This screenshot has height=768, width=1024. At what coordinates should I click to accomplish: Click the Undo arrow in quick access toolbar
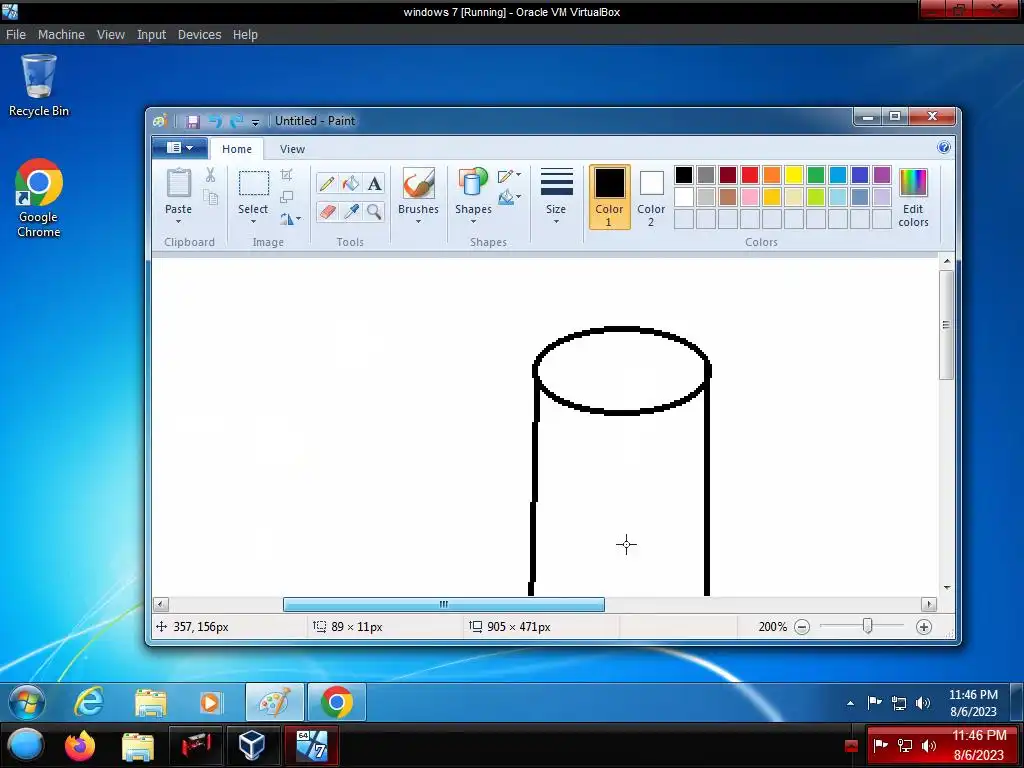(x=216, y=121)
